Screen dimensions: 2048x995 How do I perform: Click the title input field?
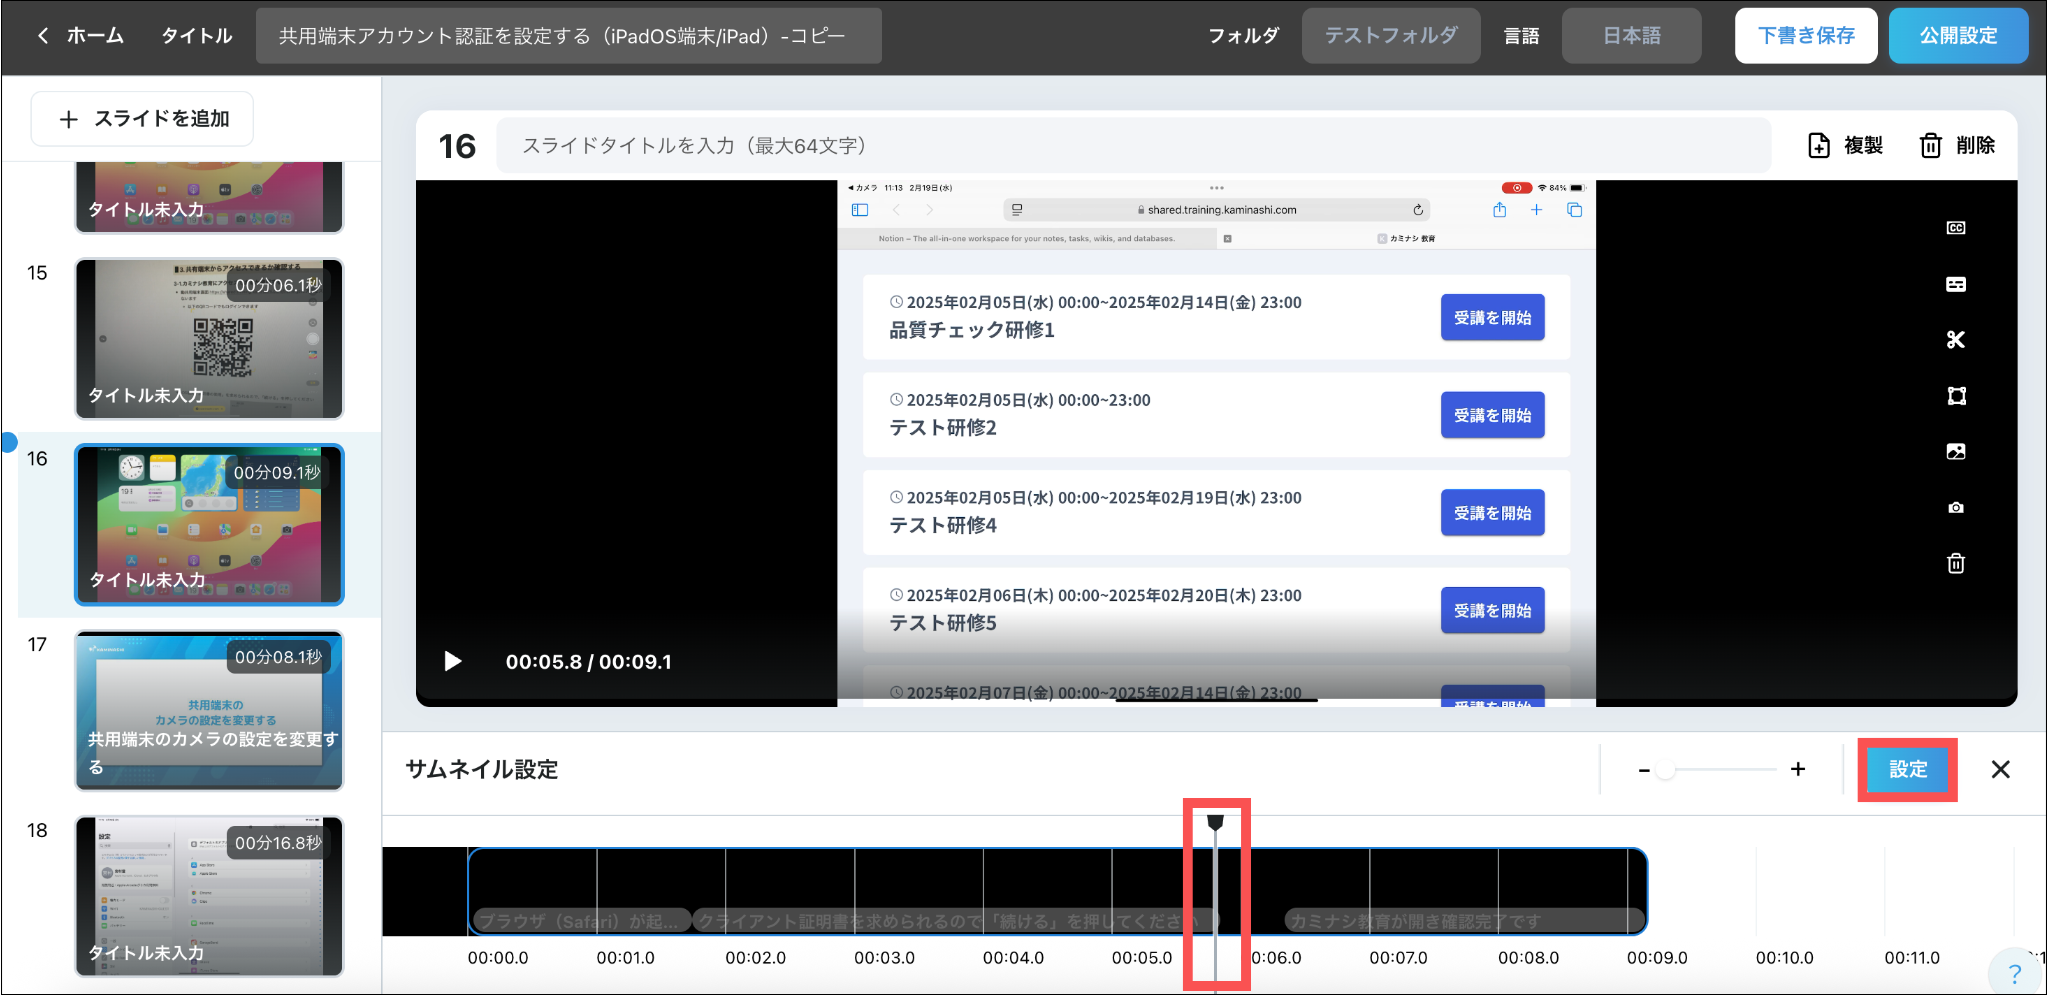tap(568, 36)
